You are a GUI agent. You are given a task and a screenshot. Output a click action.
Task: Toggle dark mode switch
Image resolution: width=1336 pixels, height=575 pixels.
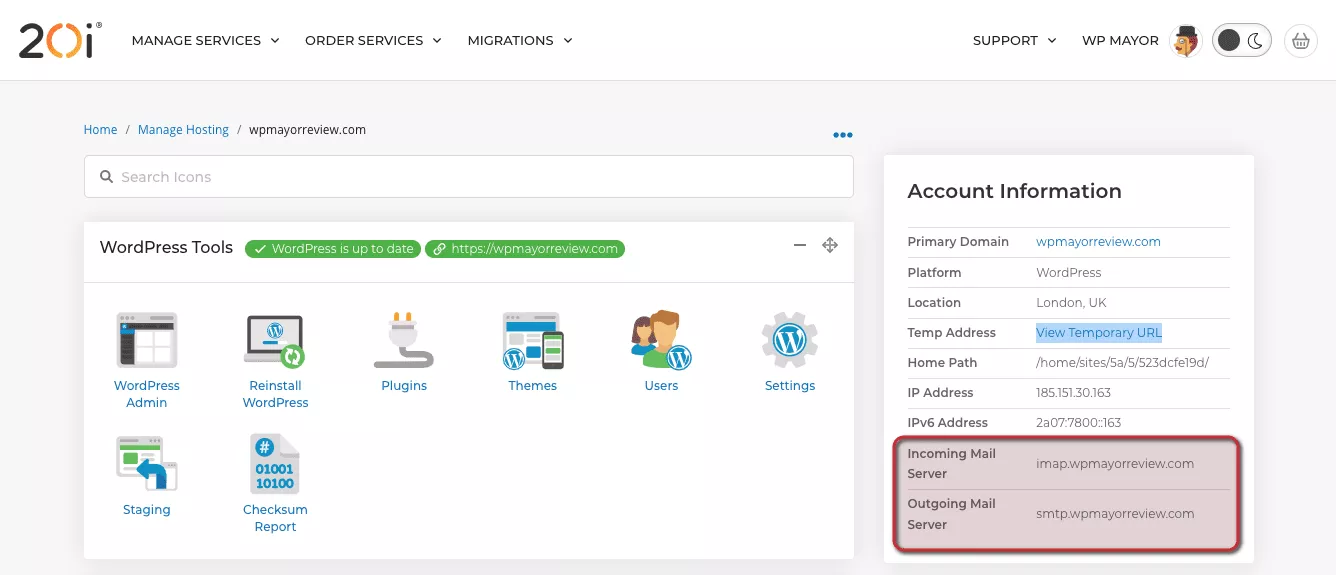(1242, 40)
